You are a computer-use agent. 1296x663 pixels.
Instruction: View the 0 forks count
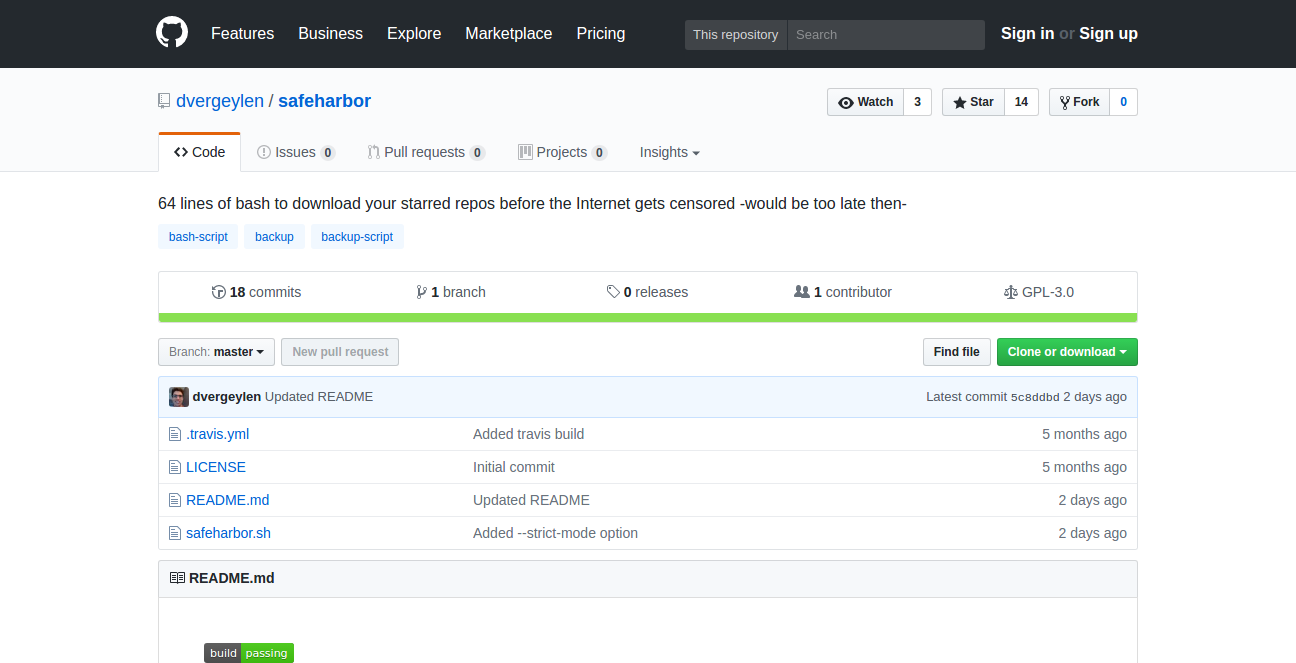pyautogui.click(x=1124, y=102)
